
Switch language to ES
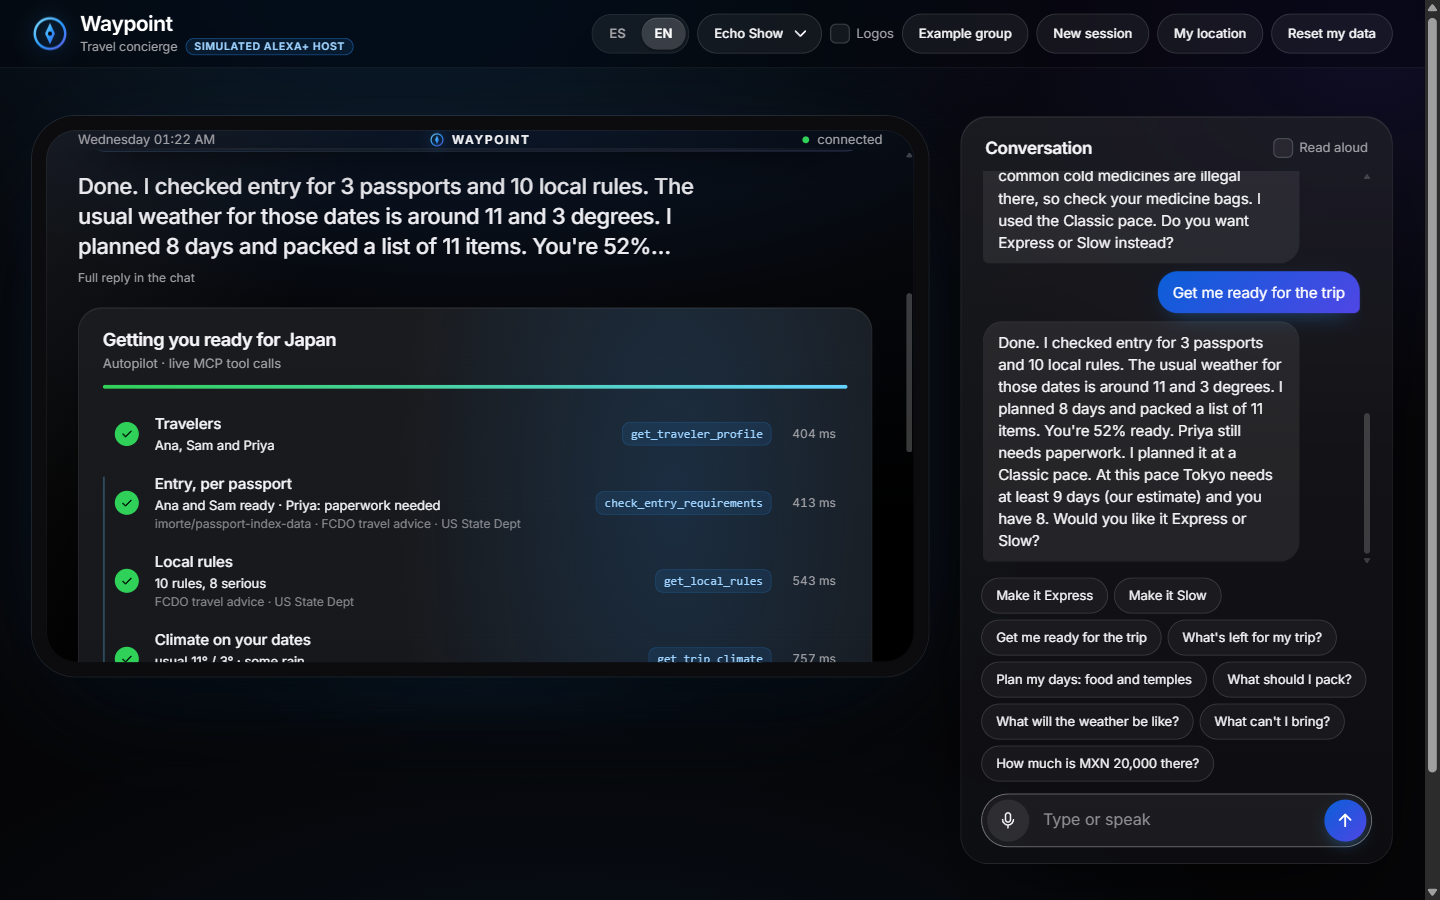click(618, 34)
